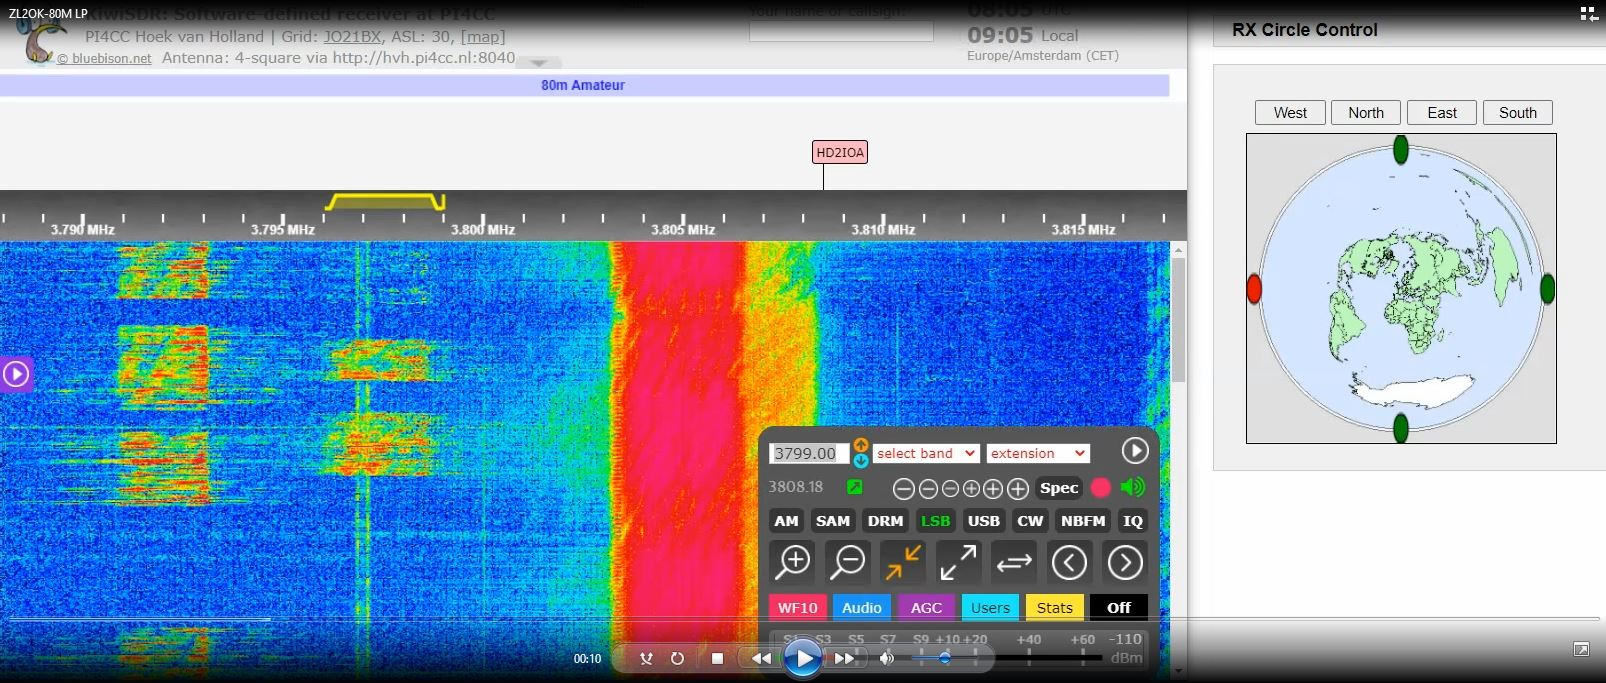The height and width of the screenshot is (683, 1606).
Task: Click the smallest plus frequency step button
Action: [971, 489]
